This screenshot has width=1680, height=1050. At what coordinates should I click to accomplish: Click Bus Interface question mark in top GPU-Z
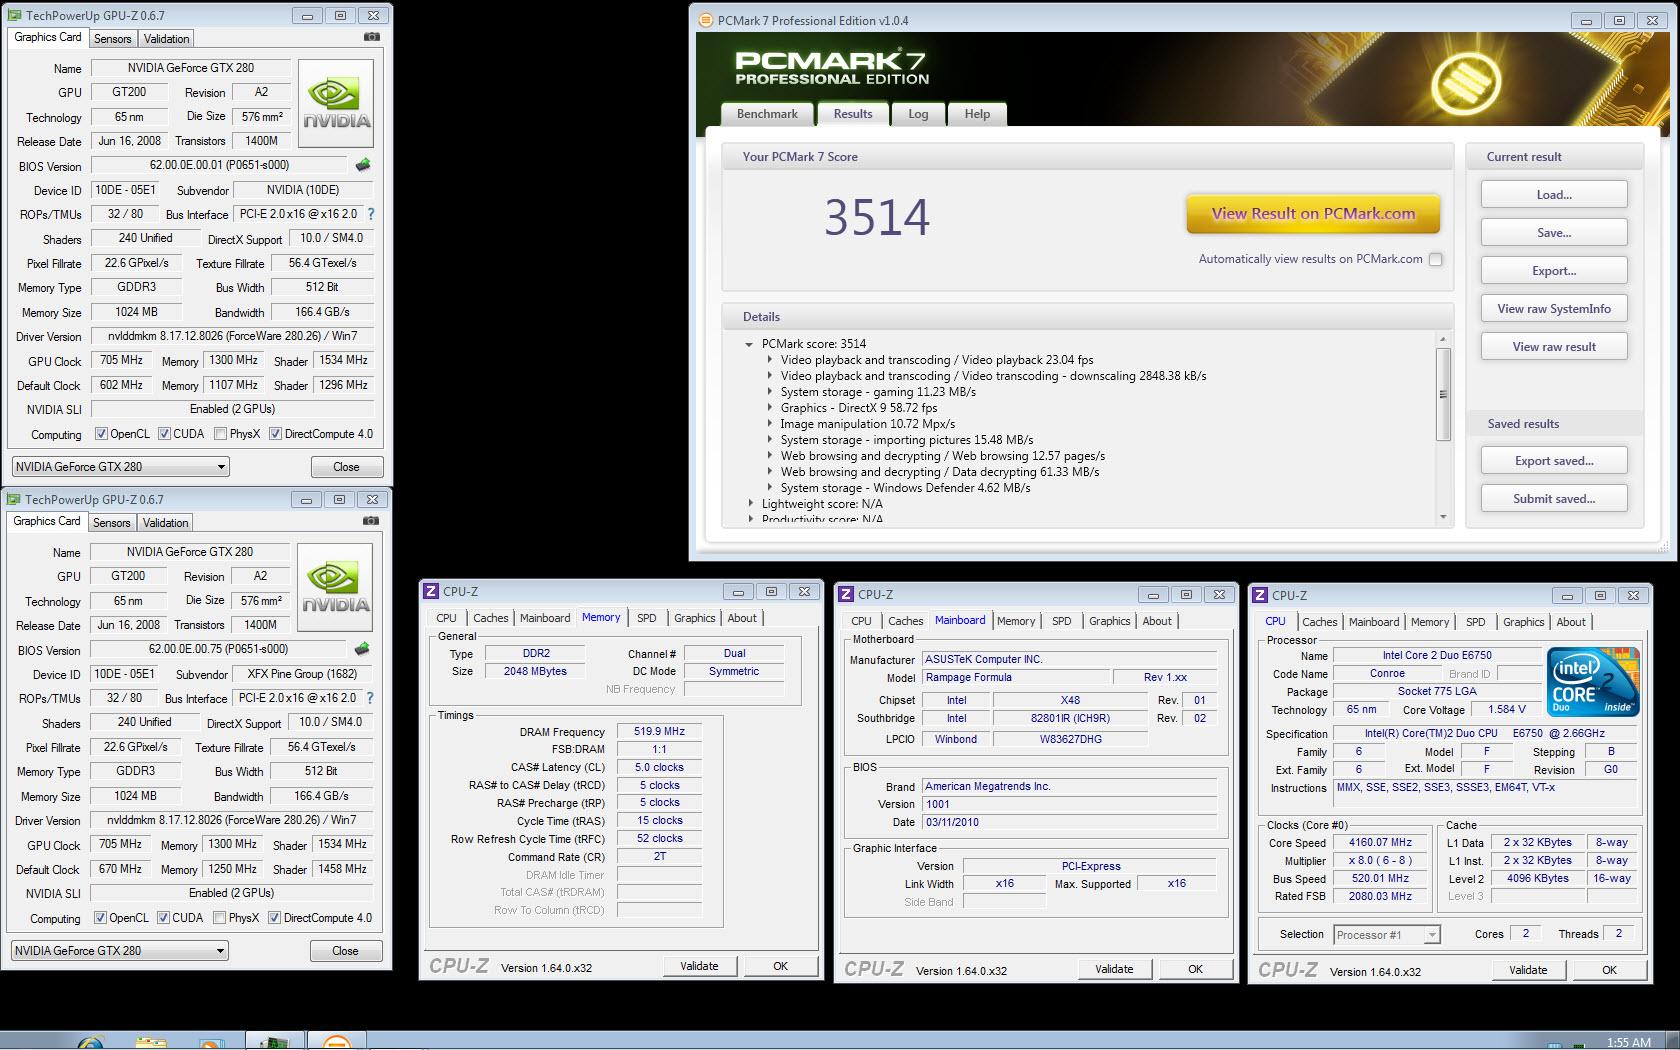(x=371, y=214)
